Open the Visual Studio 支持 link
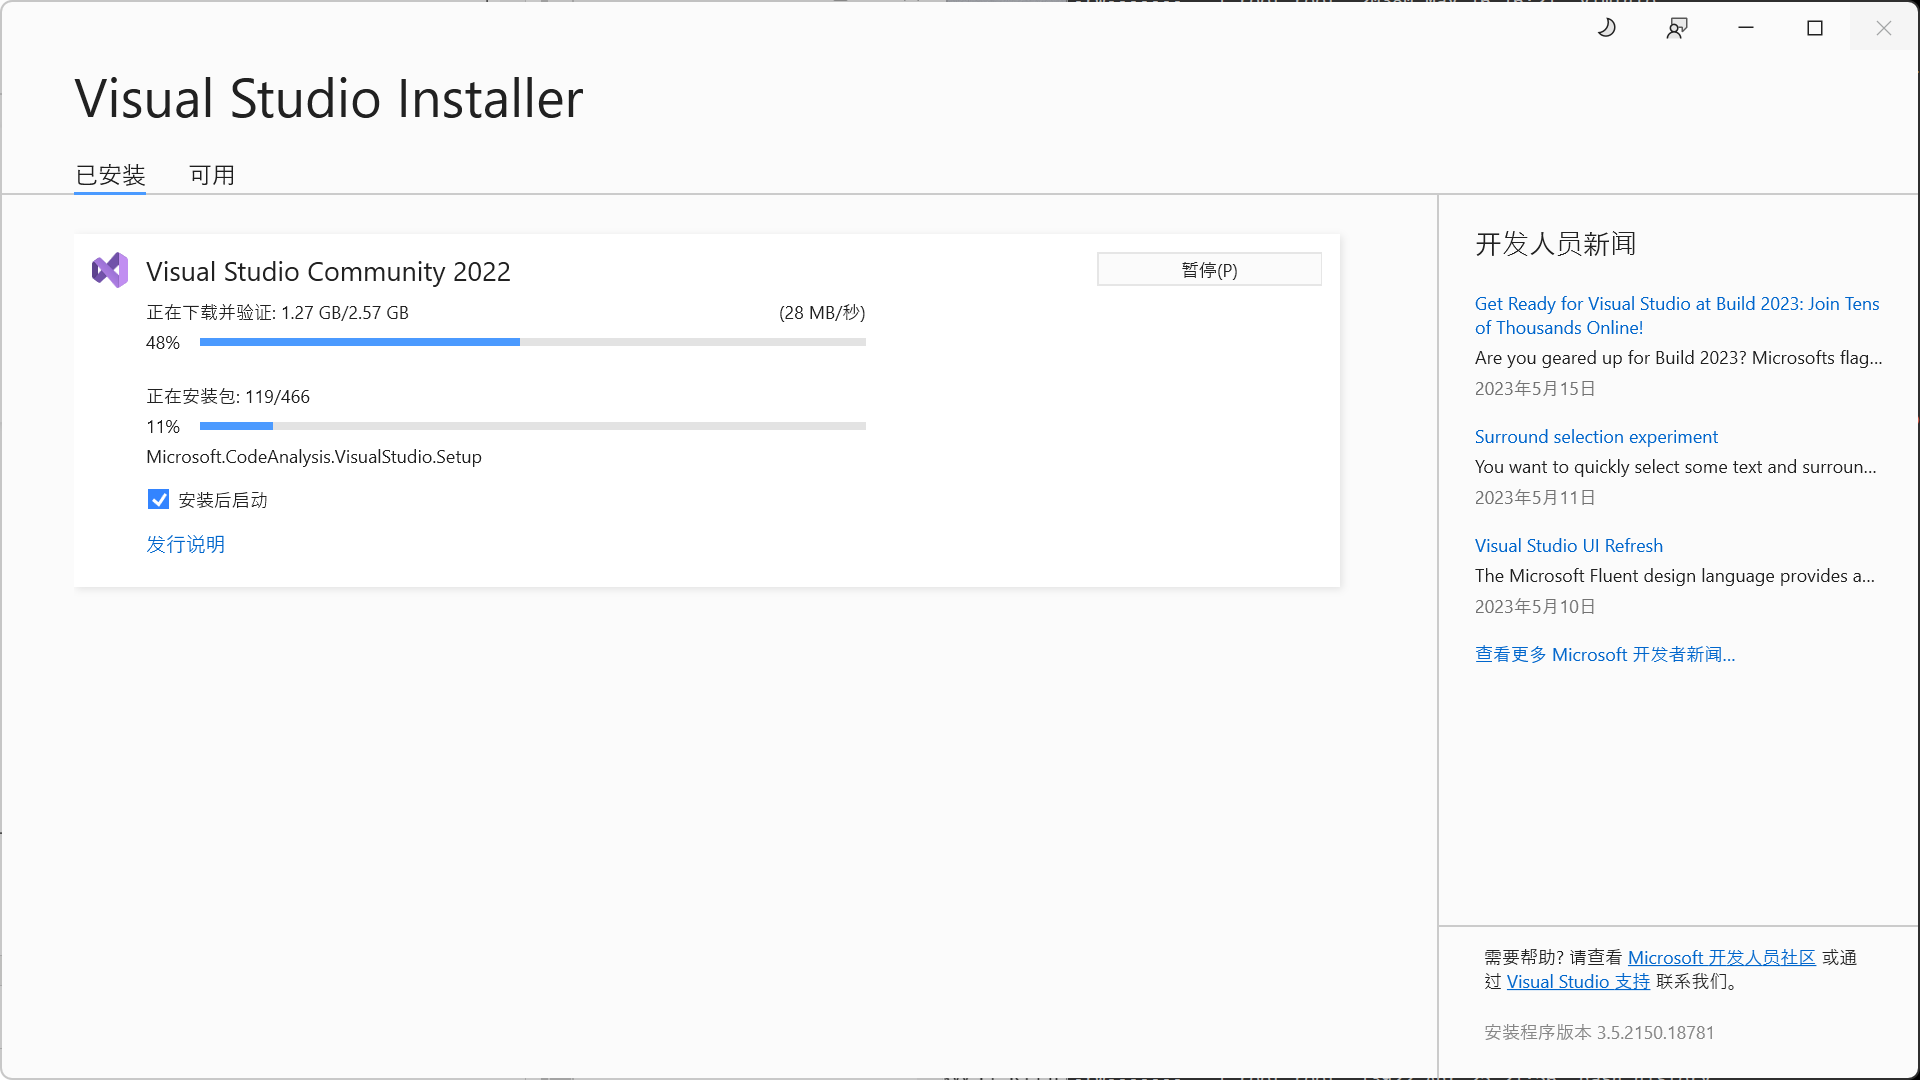1920x1080 pixels. click(1578, 982)
